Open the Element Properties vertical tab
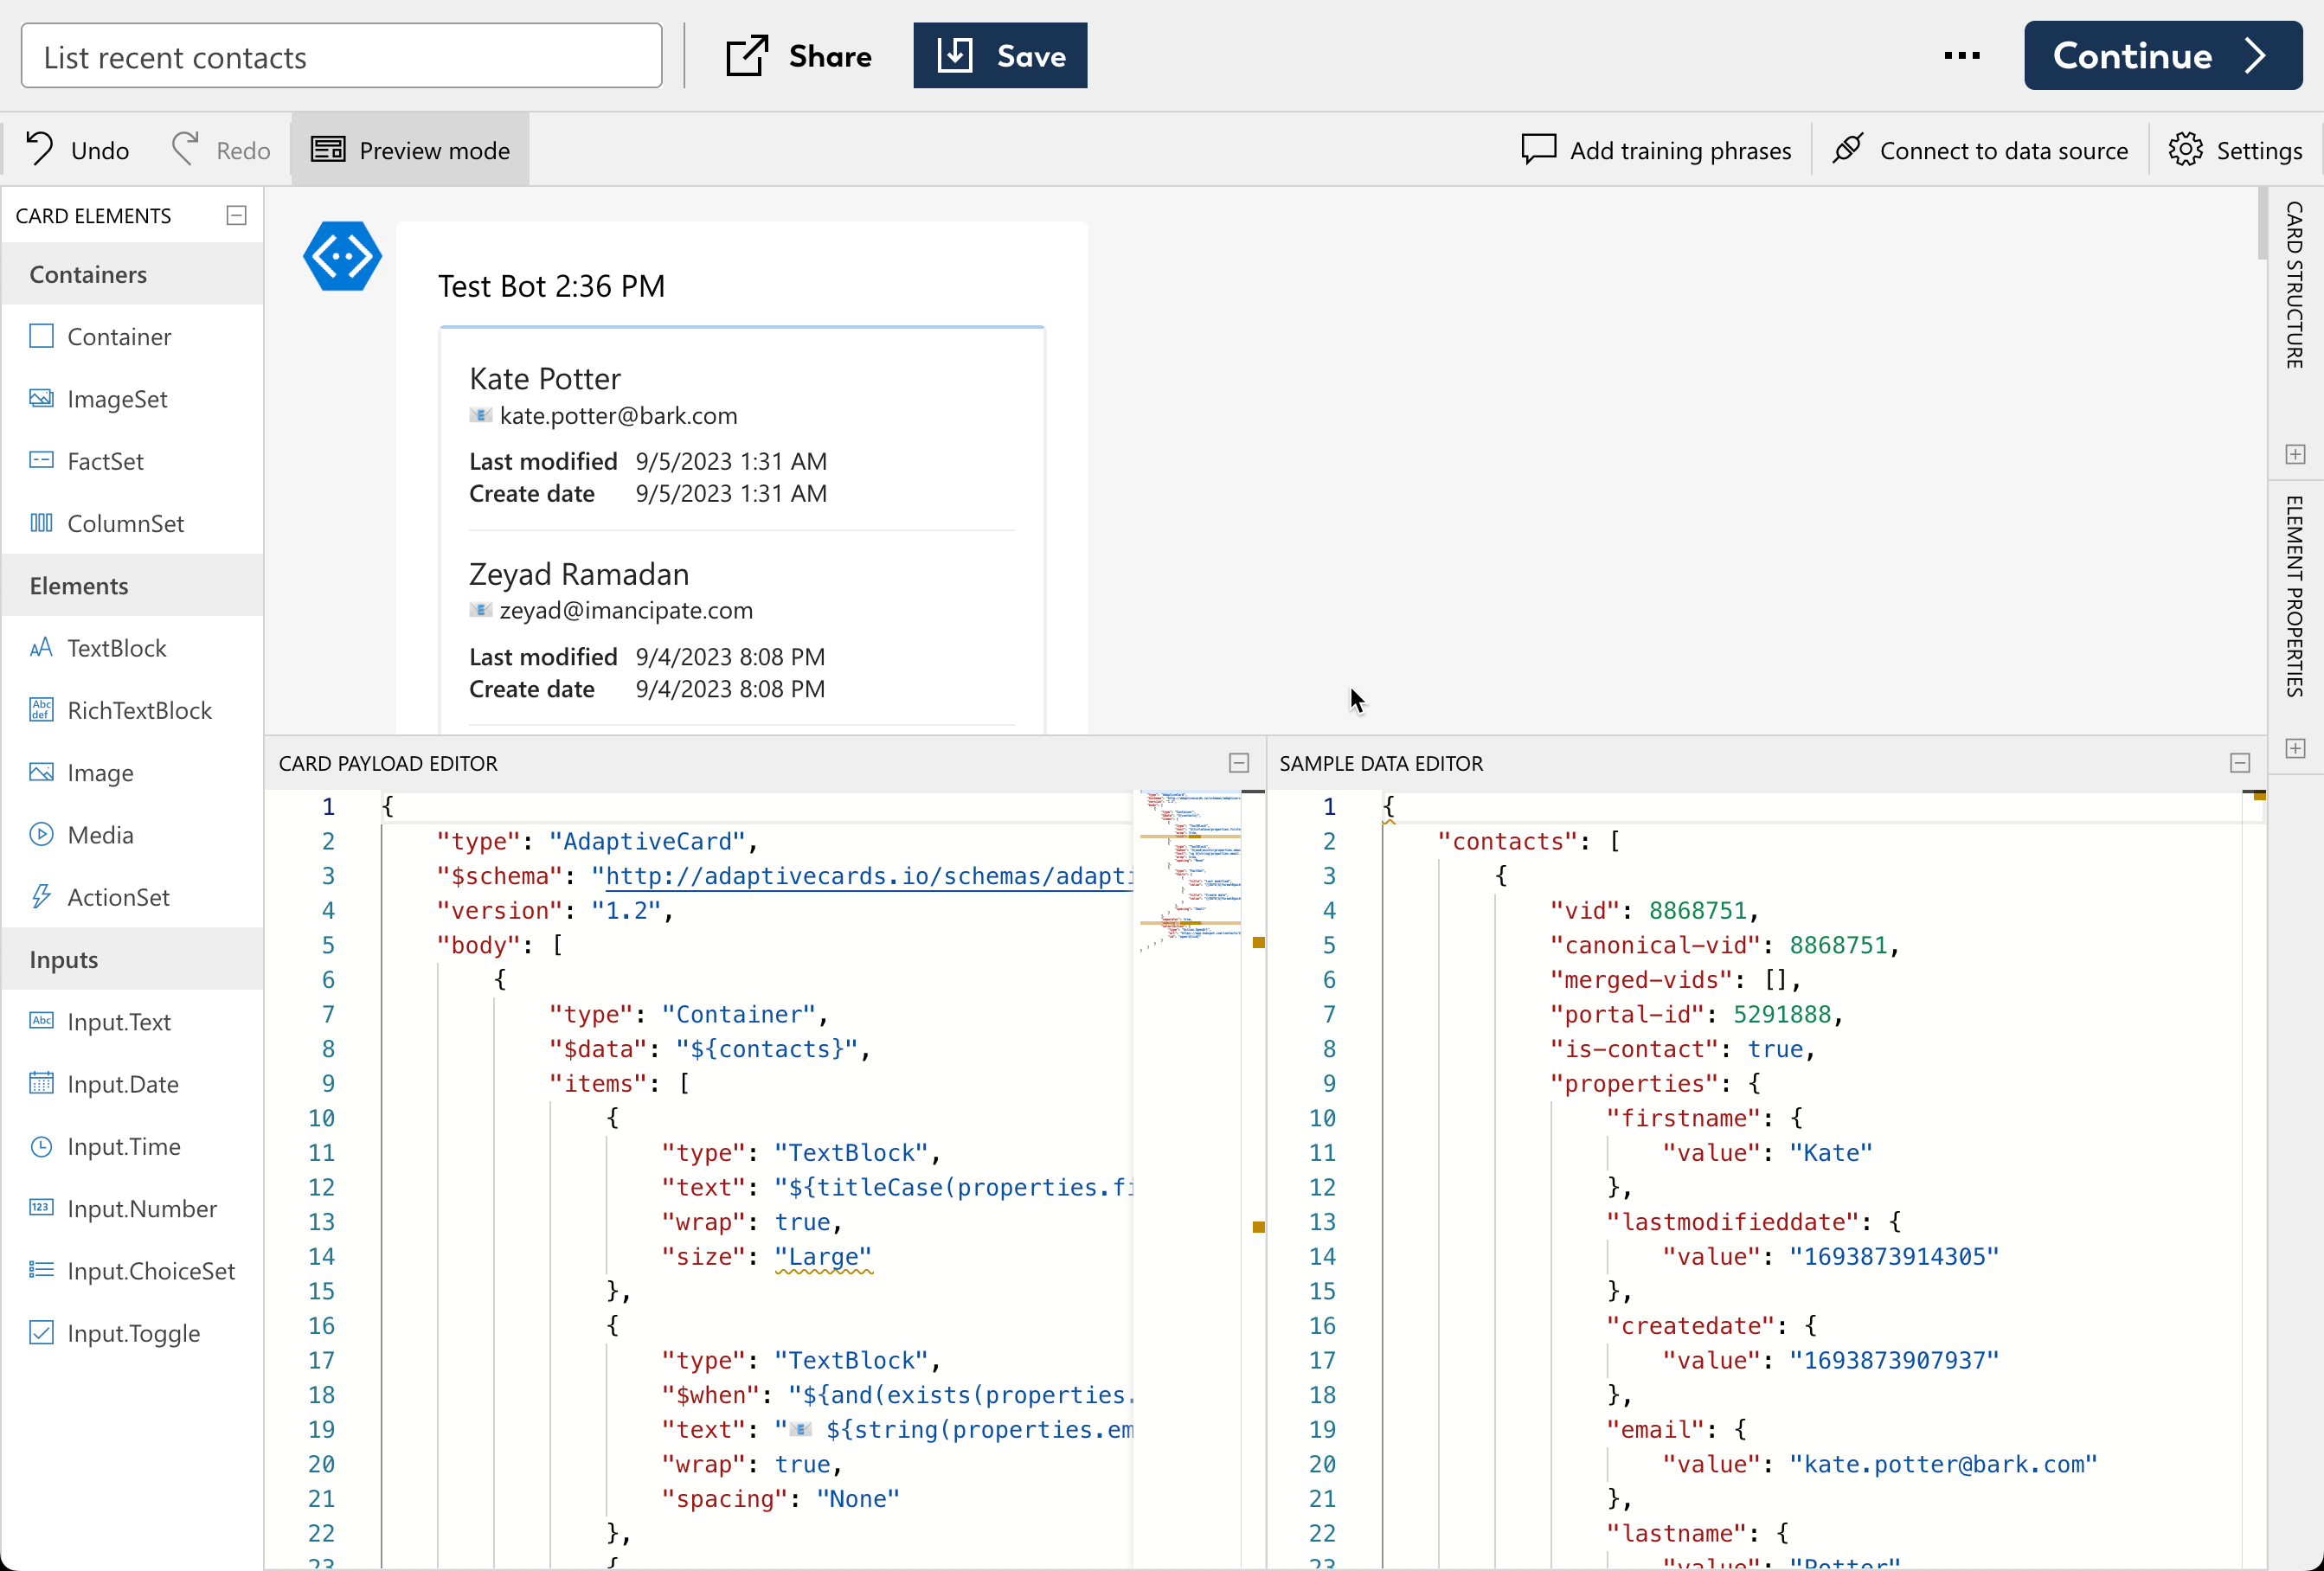This screenshot has height=1571, width=2324. (2295, 596)
